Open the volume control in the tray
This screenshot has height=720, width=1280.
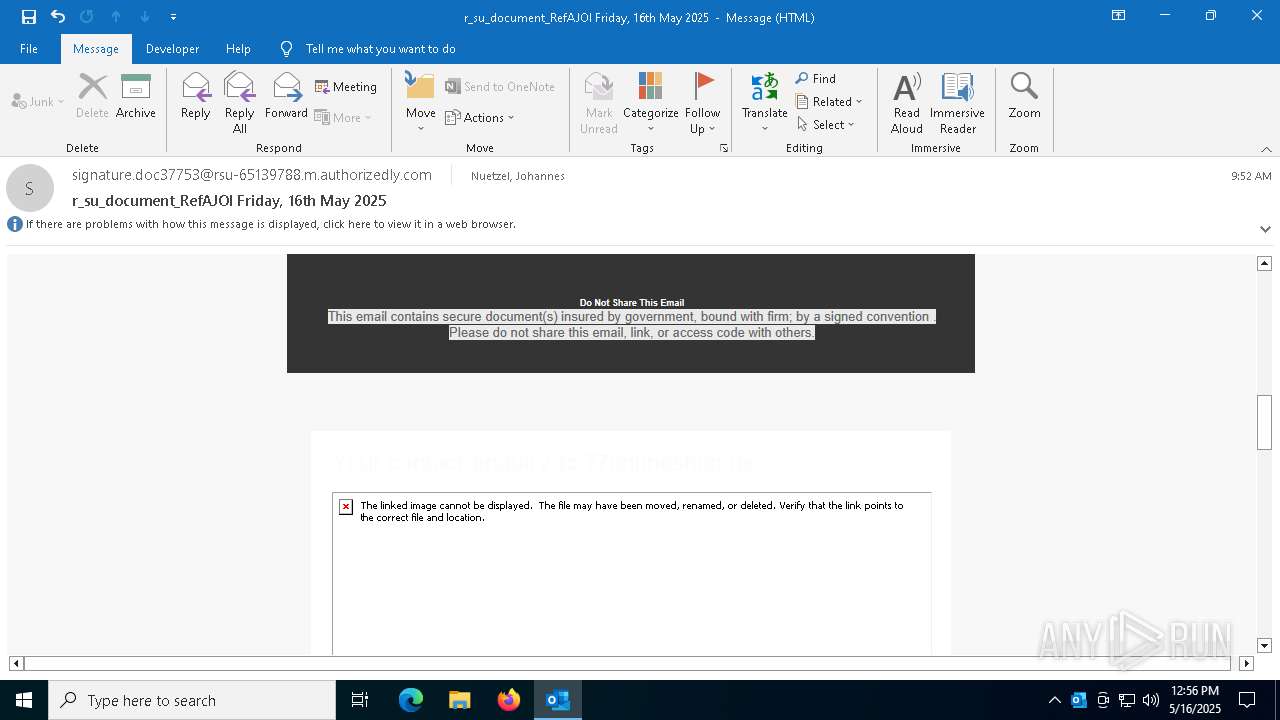coord(1151,700)
